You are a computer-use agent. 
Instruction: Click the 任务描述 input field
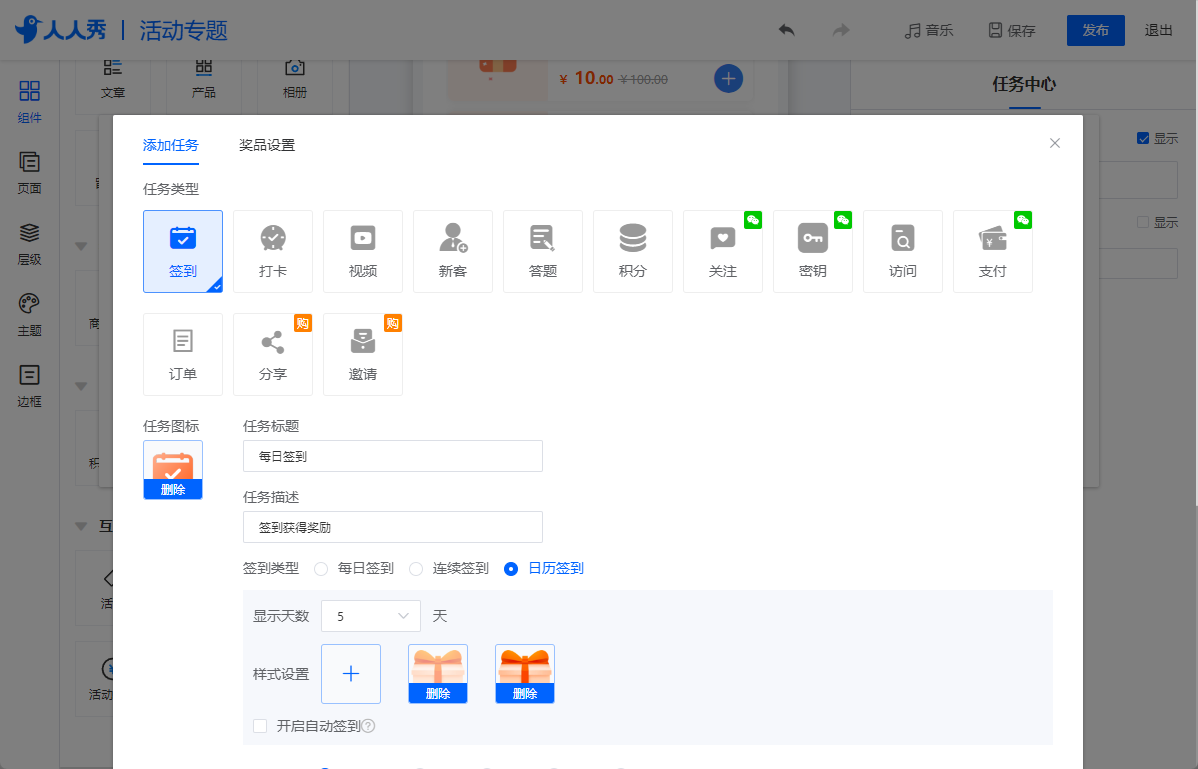click(x=393, y=527)
